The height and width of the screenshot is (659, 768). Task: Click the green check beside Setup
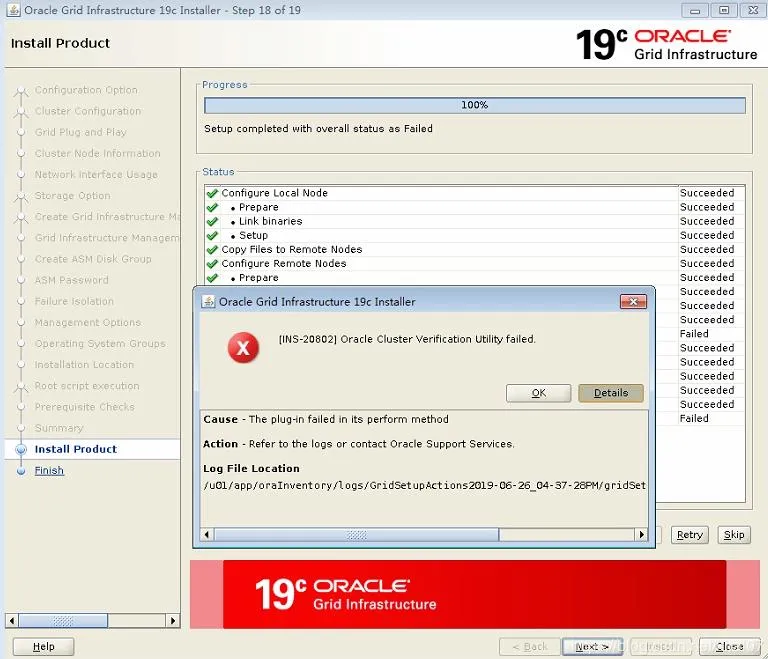pyautogui.click(x=212, y=236)
